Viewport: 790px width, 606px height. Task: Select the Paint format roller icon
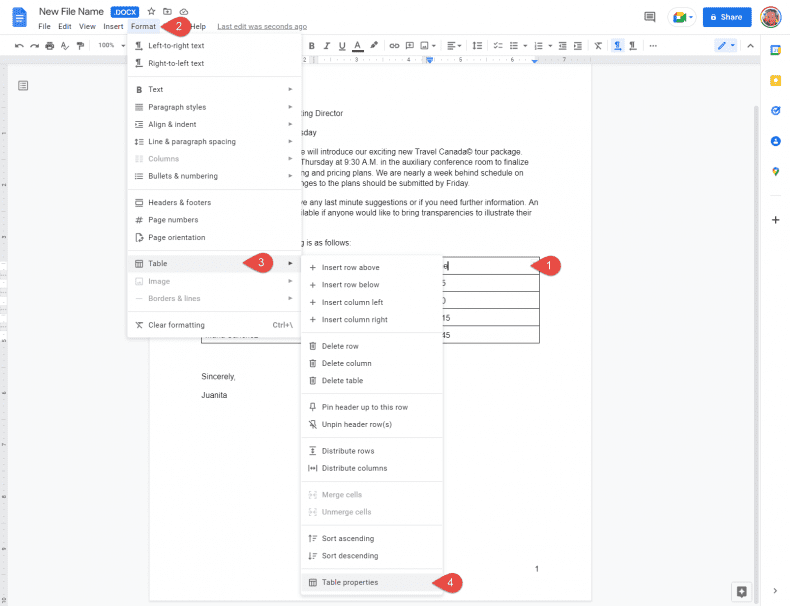[79, 45]
